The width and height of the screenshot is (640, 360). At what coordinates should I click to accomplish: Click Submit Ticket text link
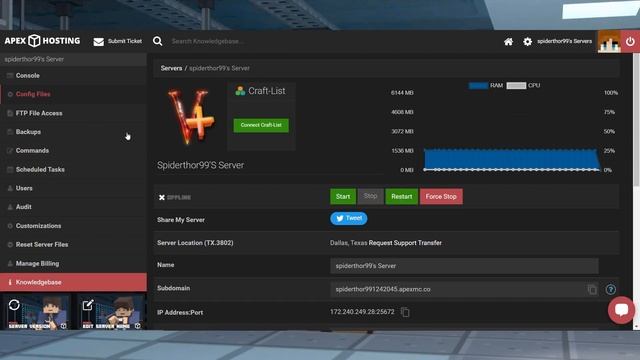[125, 41]
